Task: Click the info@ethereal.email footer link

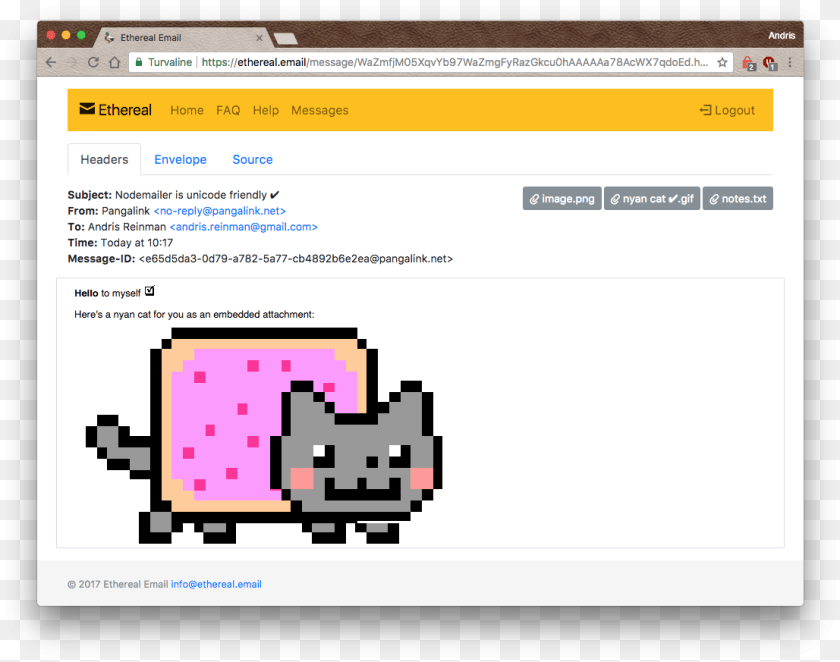Action: tap(216, 584)
